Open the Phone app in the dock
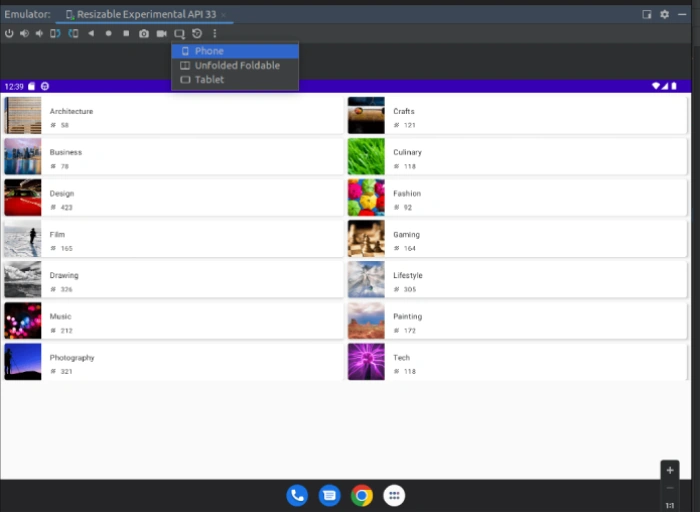 click(x=297, y=495)
